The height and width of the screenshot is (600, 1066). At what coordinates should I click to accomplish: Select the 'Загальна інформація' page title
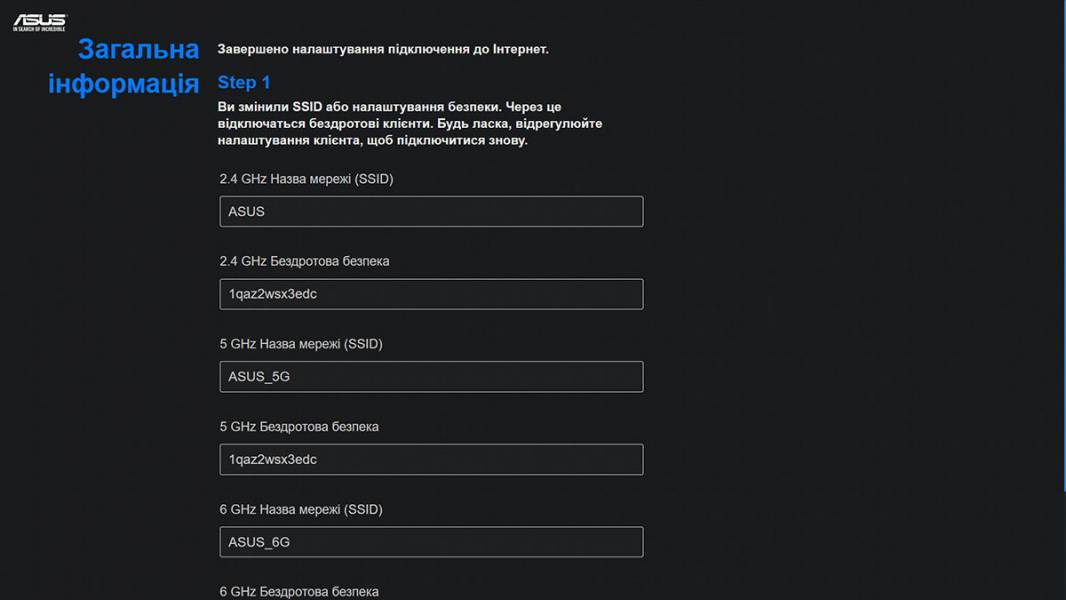(124, 67)
